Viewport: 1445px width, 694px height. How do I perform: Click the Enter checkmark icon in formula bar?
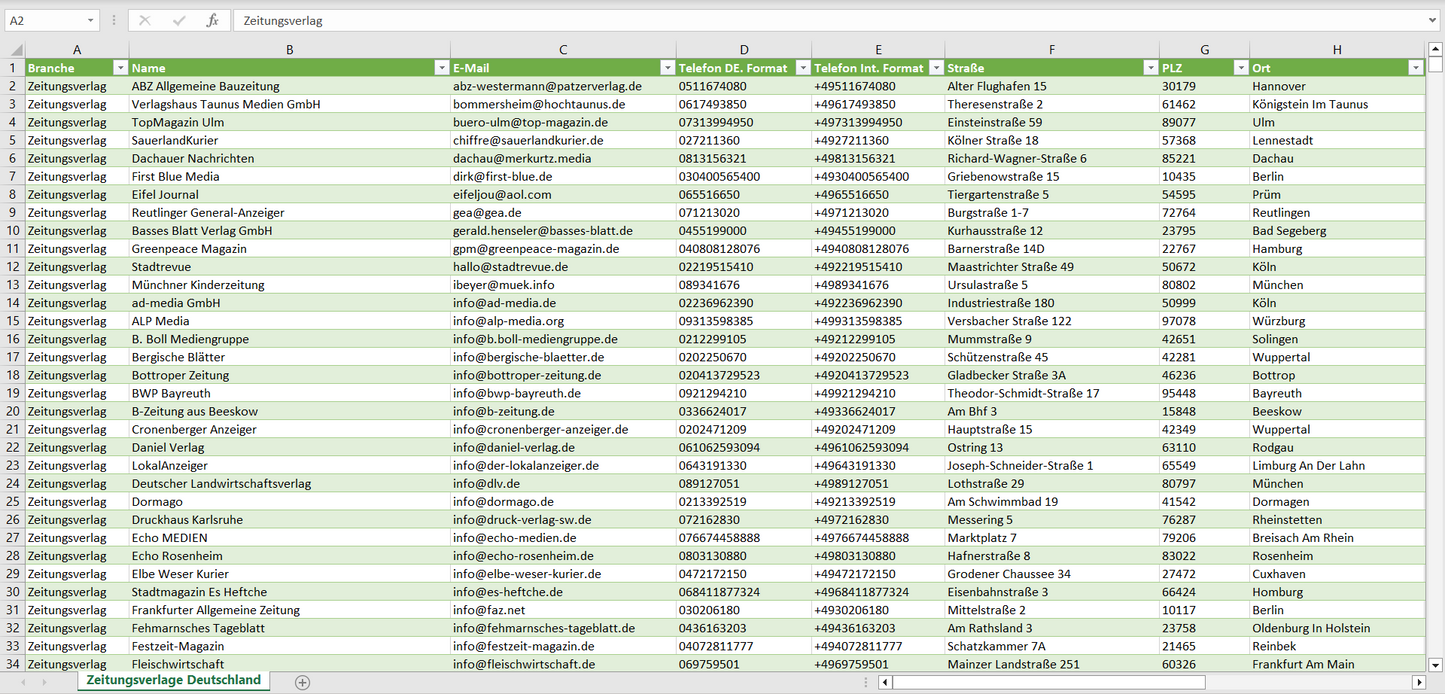pyautogui.click(x=179, y=20)
